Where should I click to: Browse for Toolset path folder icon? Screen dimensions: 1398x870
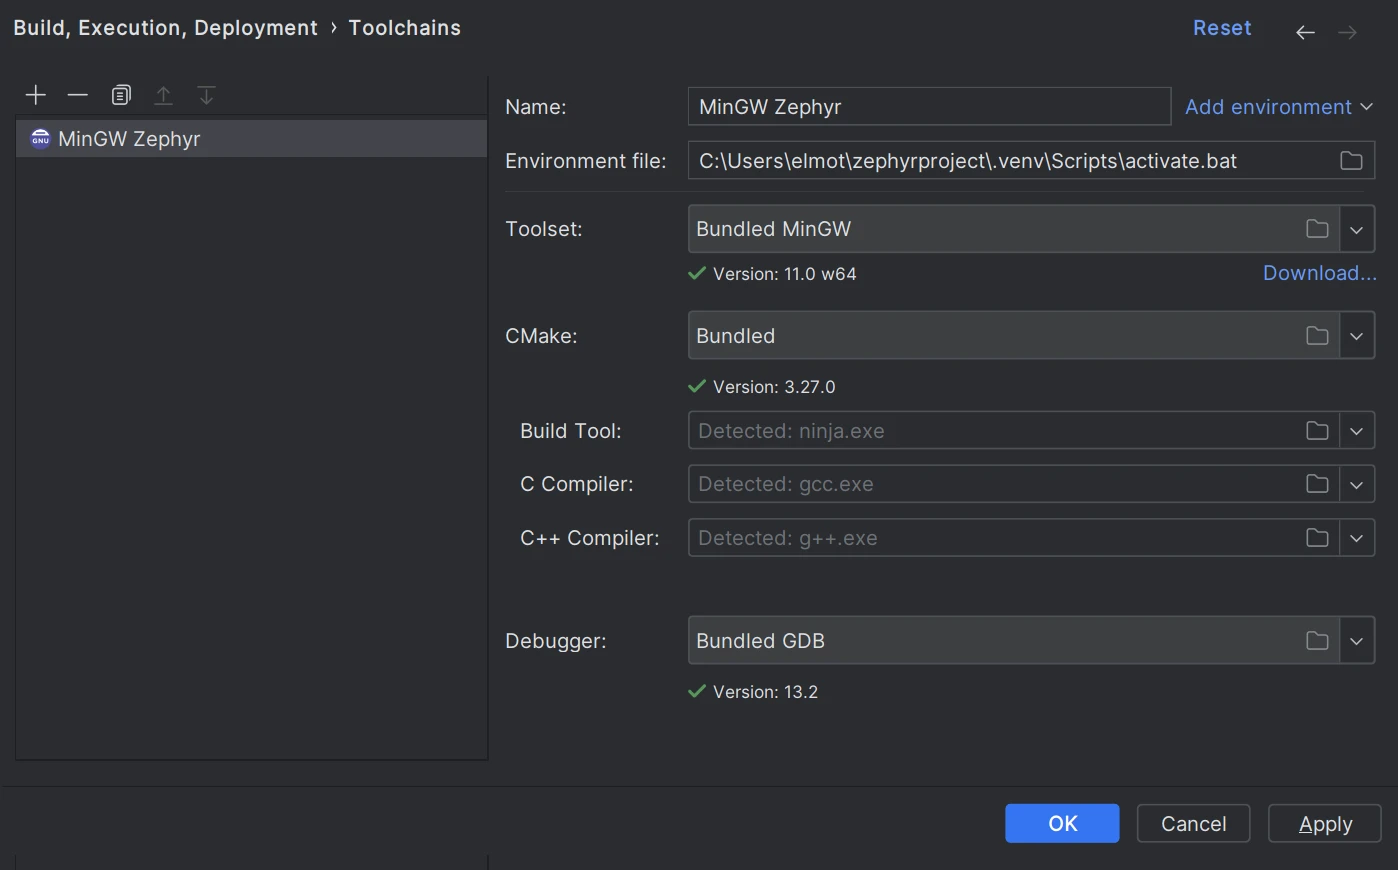tap(1317, 229)
